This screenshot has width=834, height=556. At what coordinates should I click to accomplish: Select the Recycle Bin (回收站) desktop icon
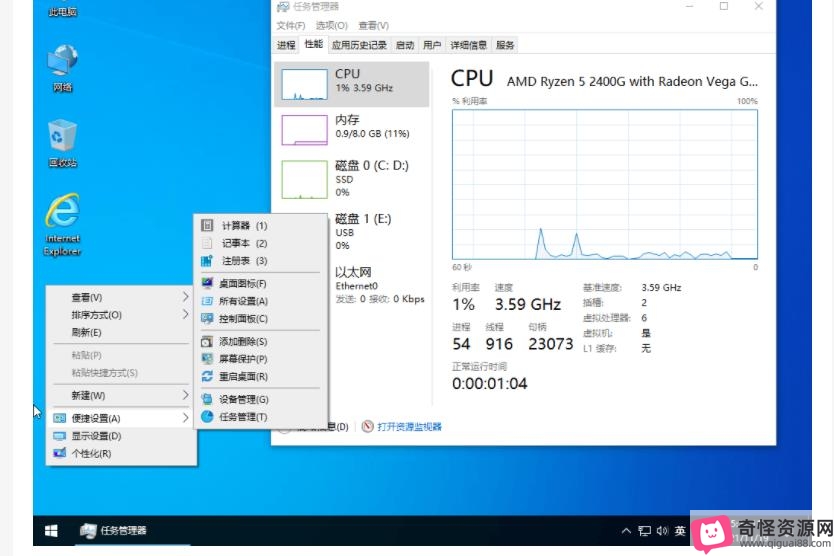63,144
